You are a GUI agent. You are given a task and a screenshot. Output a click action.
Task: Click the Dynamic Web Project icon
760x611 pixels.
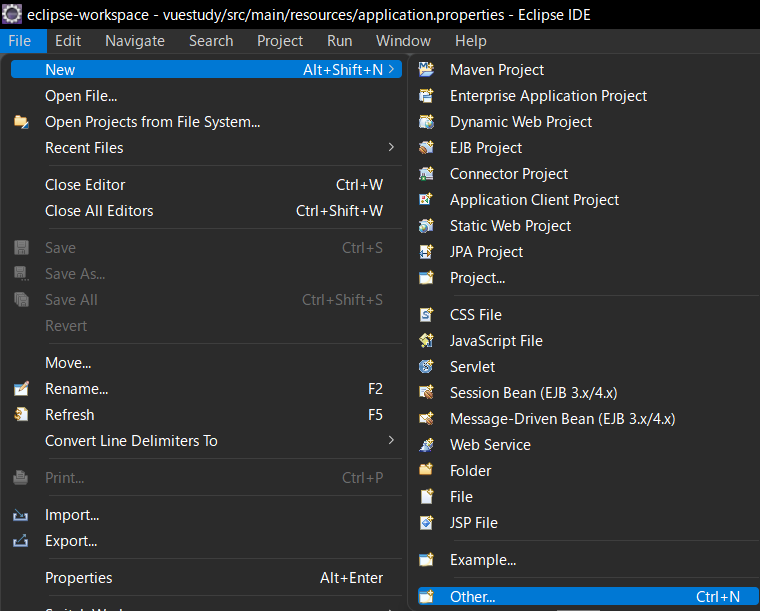pyautogui.click(x=426, y=122)
